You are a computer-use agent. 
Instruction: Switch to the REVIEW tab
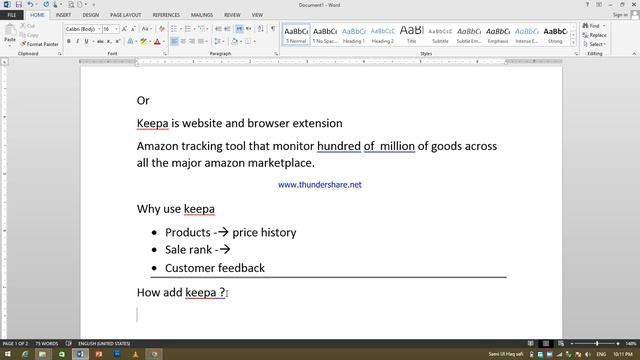click(x=232, y=15)
